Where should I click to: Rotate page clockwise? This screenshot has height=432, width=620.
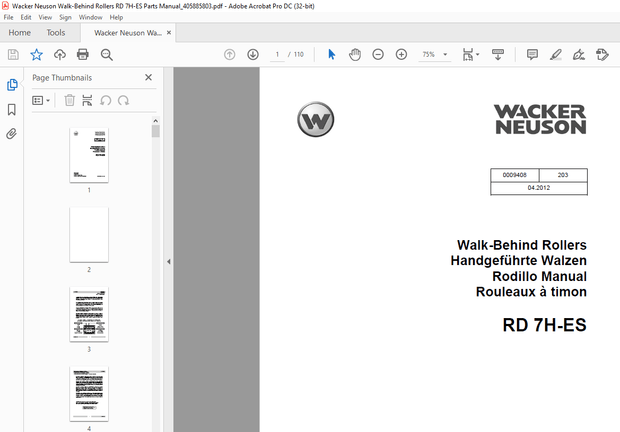[x=123, y=100]
